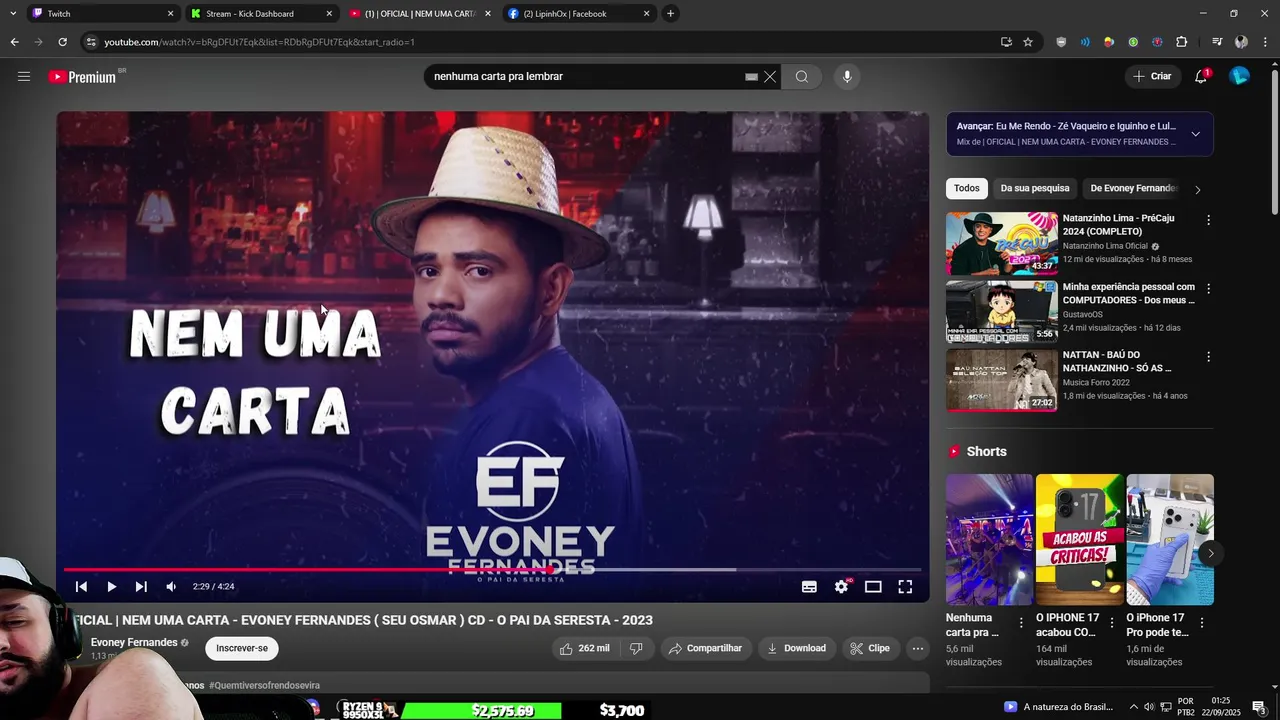The image size is (1280, 720).
Task: Mute the video volume
Action: click(171, 587)
